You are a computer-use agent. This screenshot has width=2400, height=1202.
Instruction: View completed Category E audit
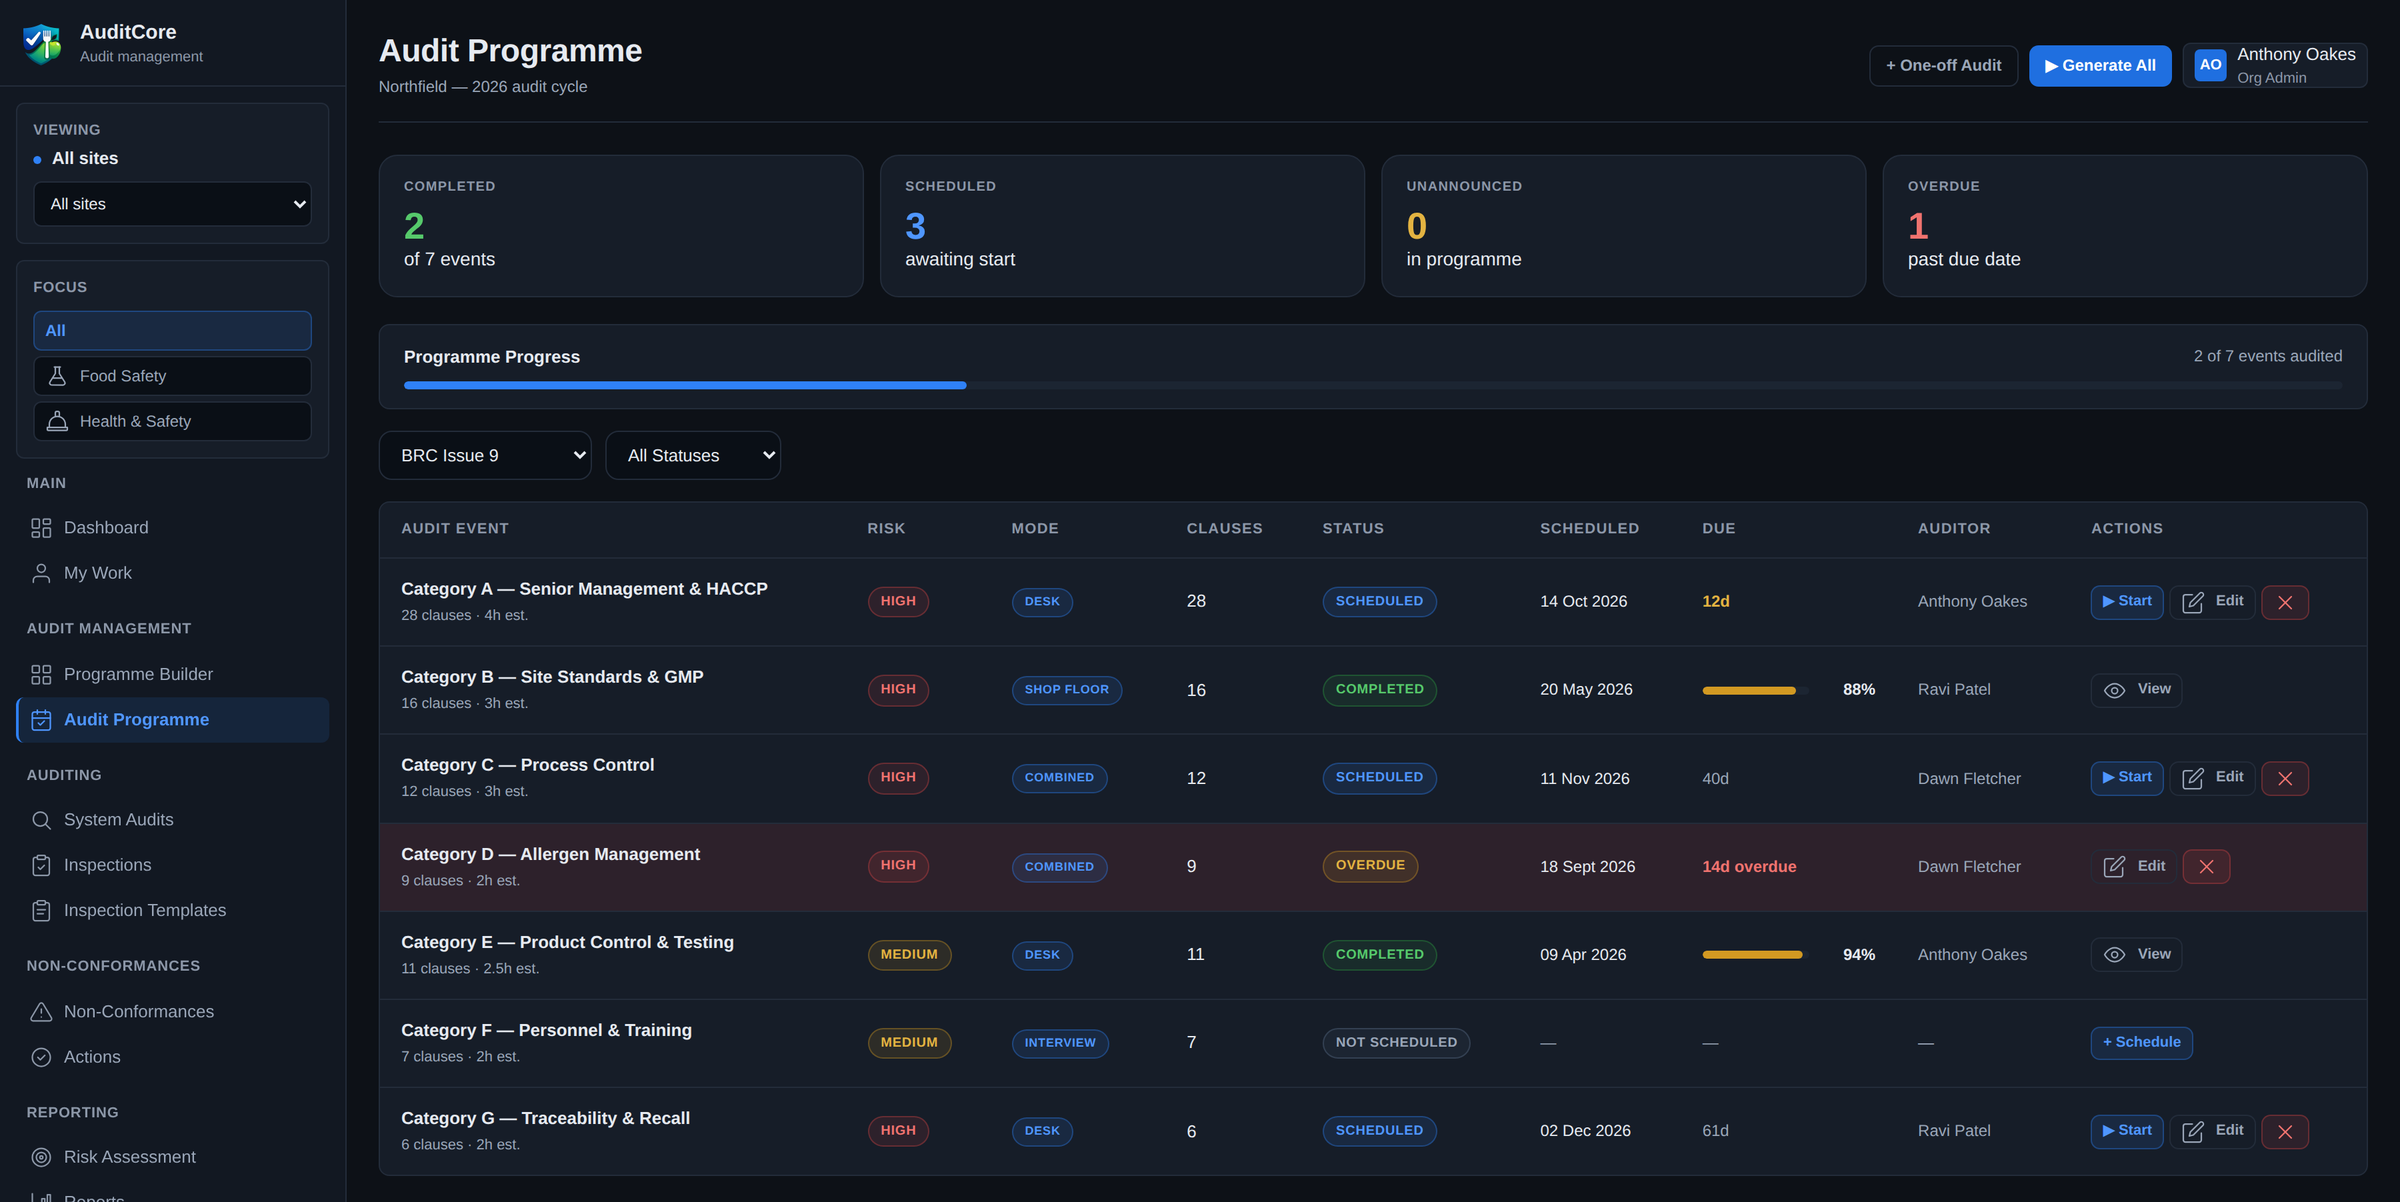pyautogui.click(x=2136, y=954)
